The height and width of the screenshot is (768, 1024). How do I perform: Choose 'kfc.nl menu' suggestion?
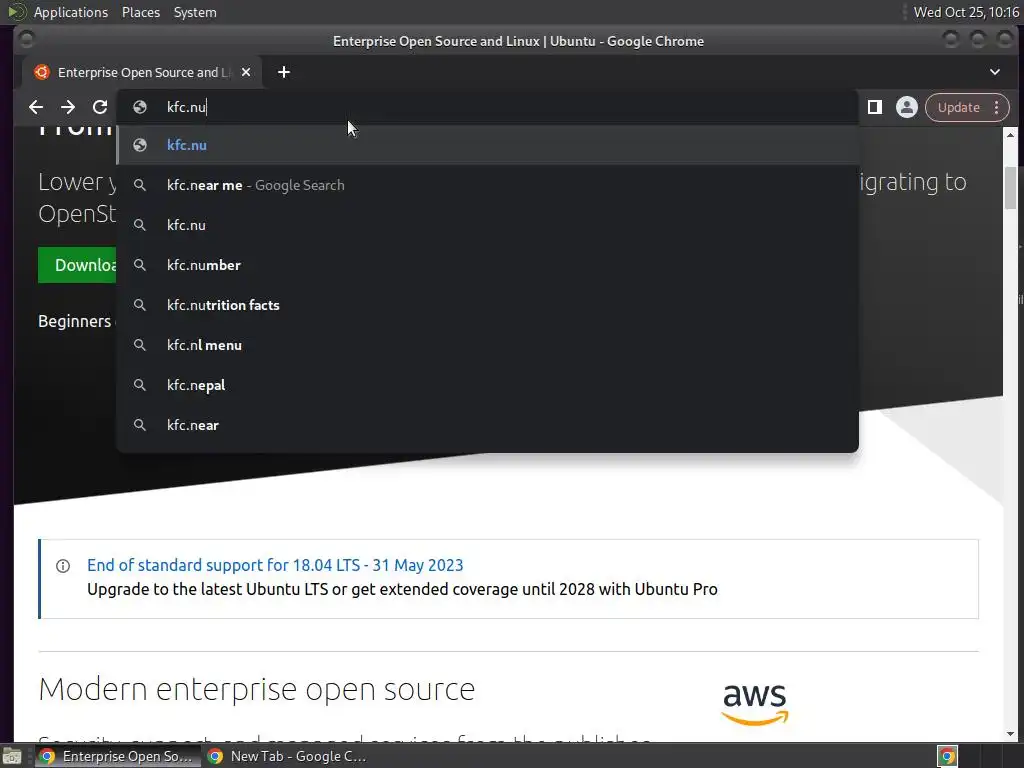point(487,345)
